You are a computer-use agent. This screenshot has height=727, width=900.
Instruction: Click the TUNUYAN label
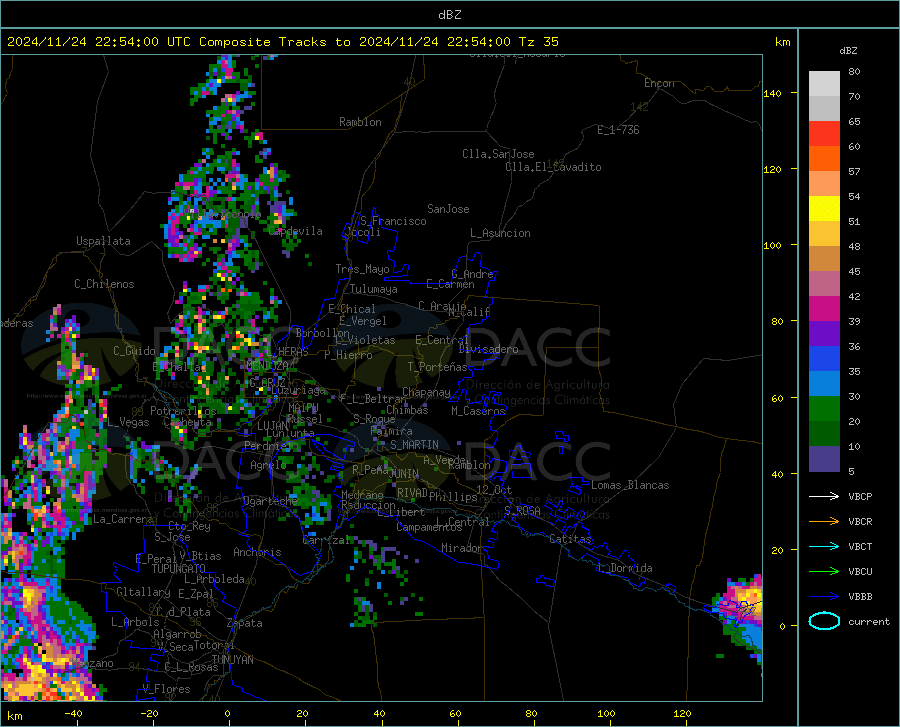coord(232,660)
